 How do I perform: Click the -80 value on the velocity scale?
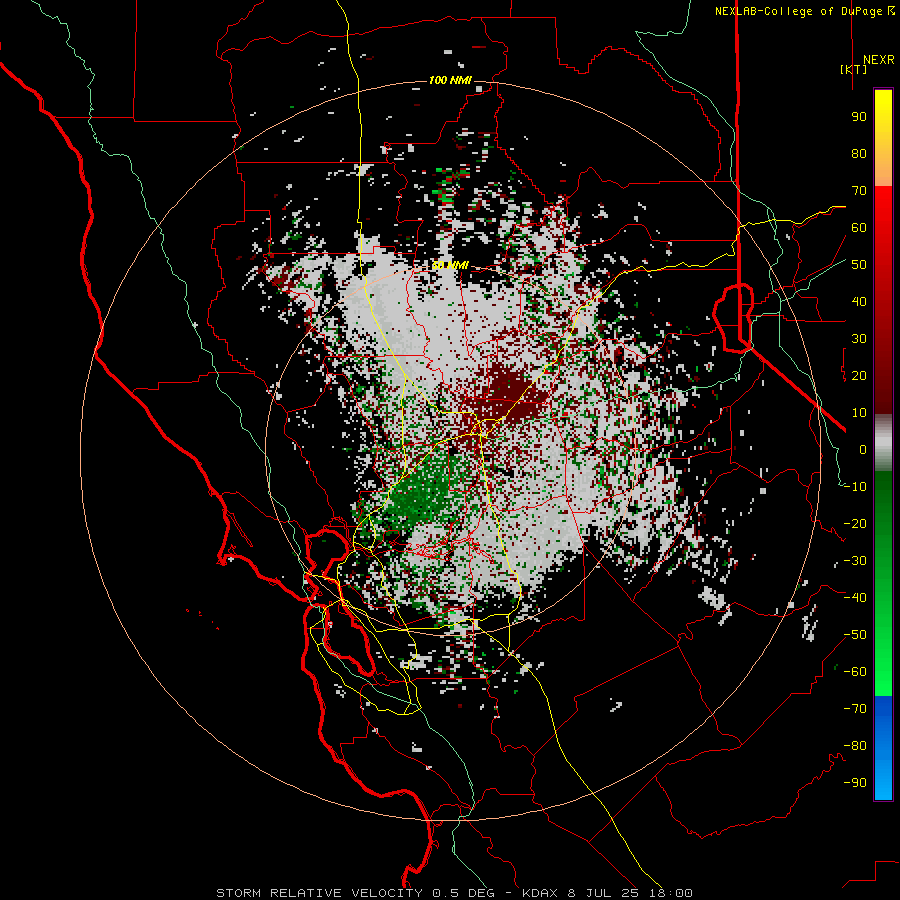pyautogui.click(x=855, y=746)
